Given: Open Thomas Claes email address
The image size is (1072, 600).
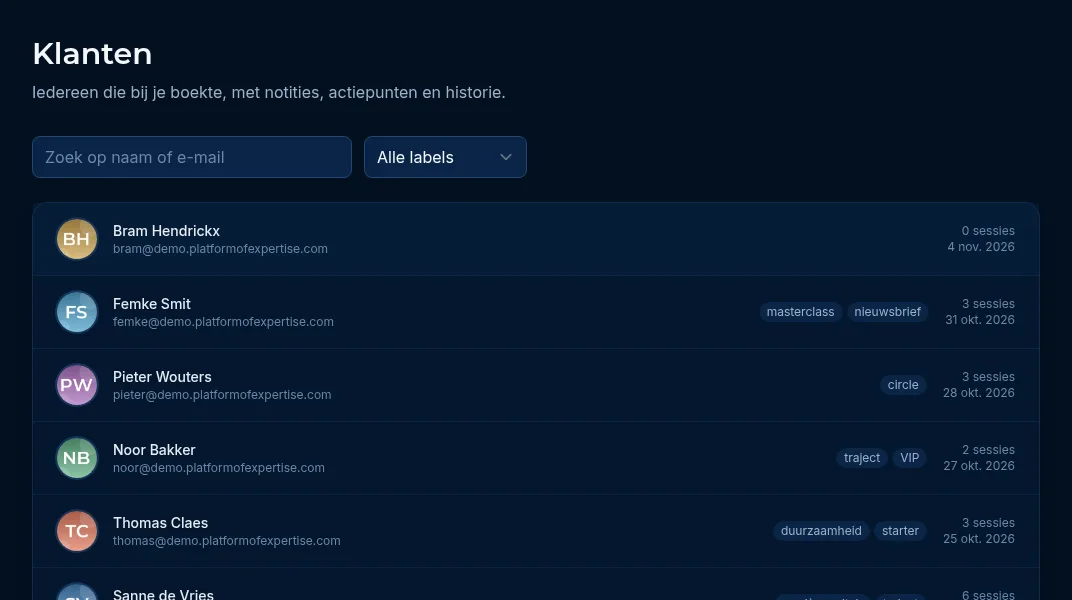Looking at the screenshot, I should pyautogui.click(x=226, y=541).
